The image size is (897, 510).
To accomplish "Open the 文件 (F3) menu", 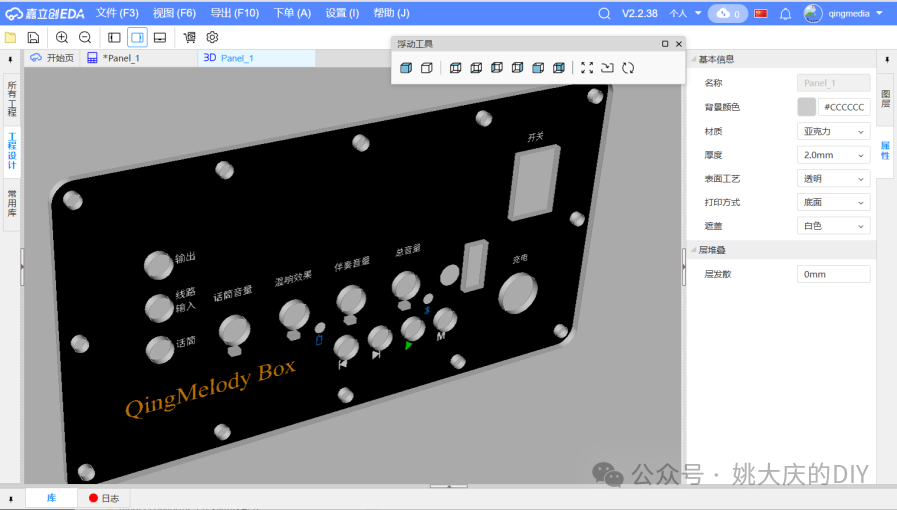I will (117, 13).
